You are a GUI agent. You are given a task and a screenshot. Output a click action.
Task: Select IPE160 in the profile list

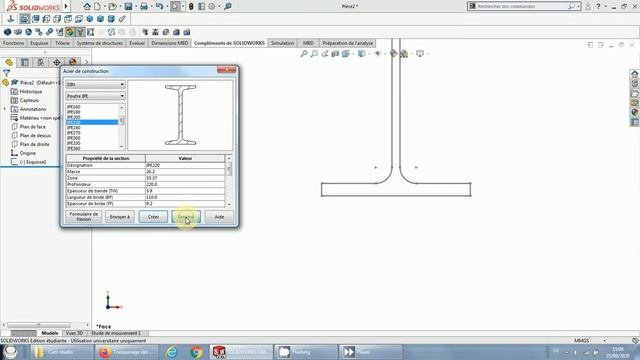pos(74,107)
